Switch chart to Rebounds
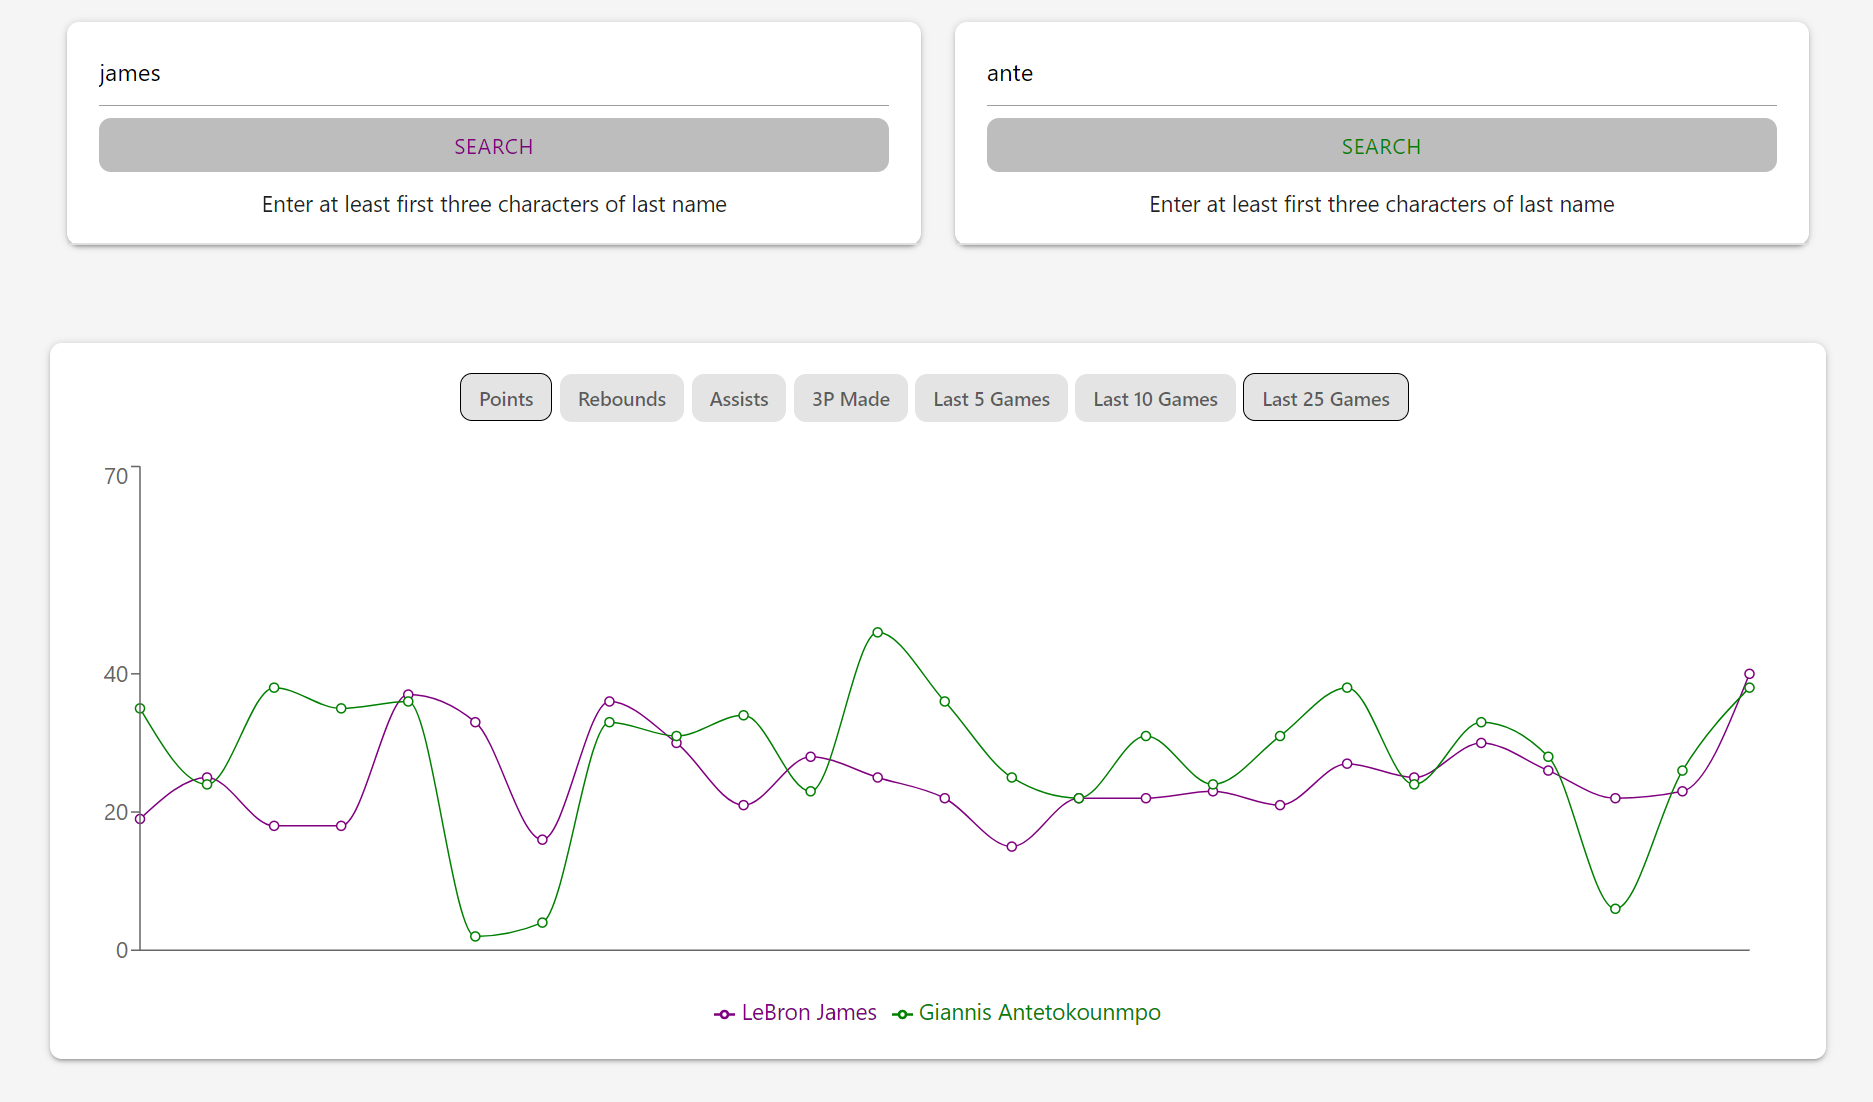 click(621, 398)
